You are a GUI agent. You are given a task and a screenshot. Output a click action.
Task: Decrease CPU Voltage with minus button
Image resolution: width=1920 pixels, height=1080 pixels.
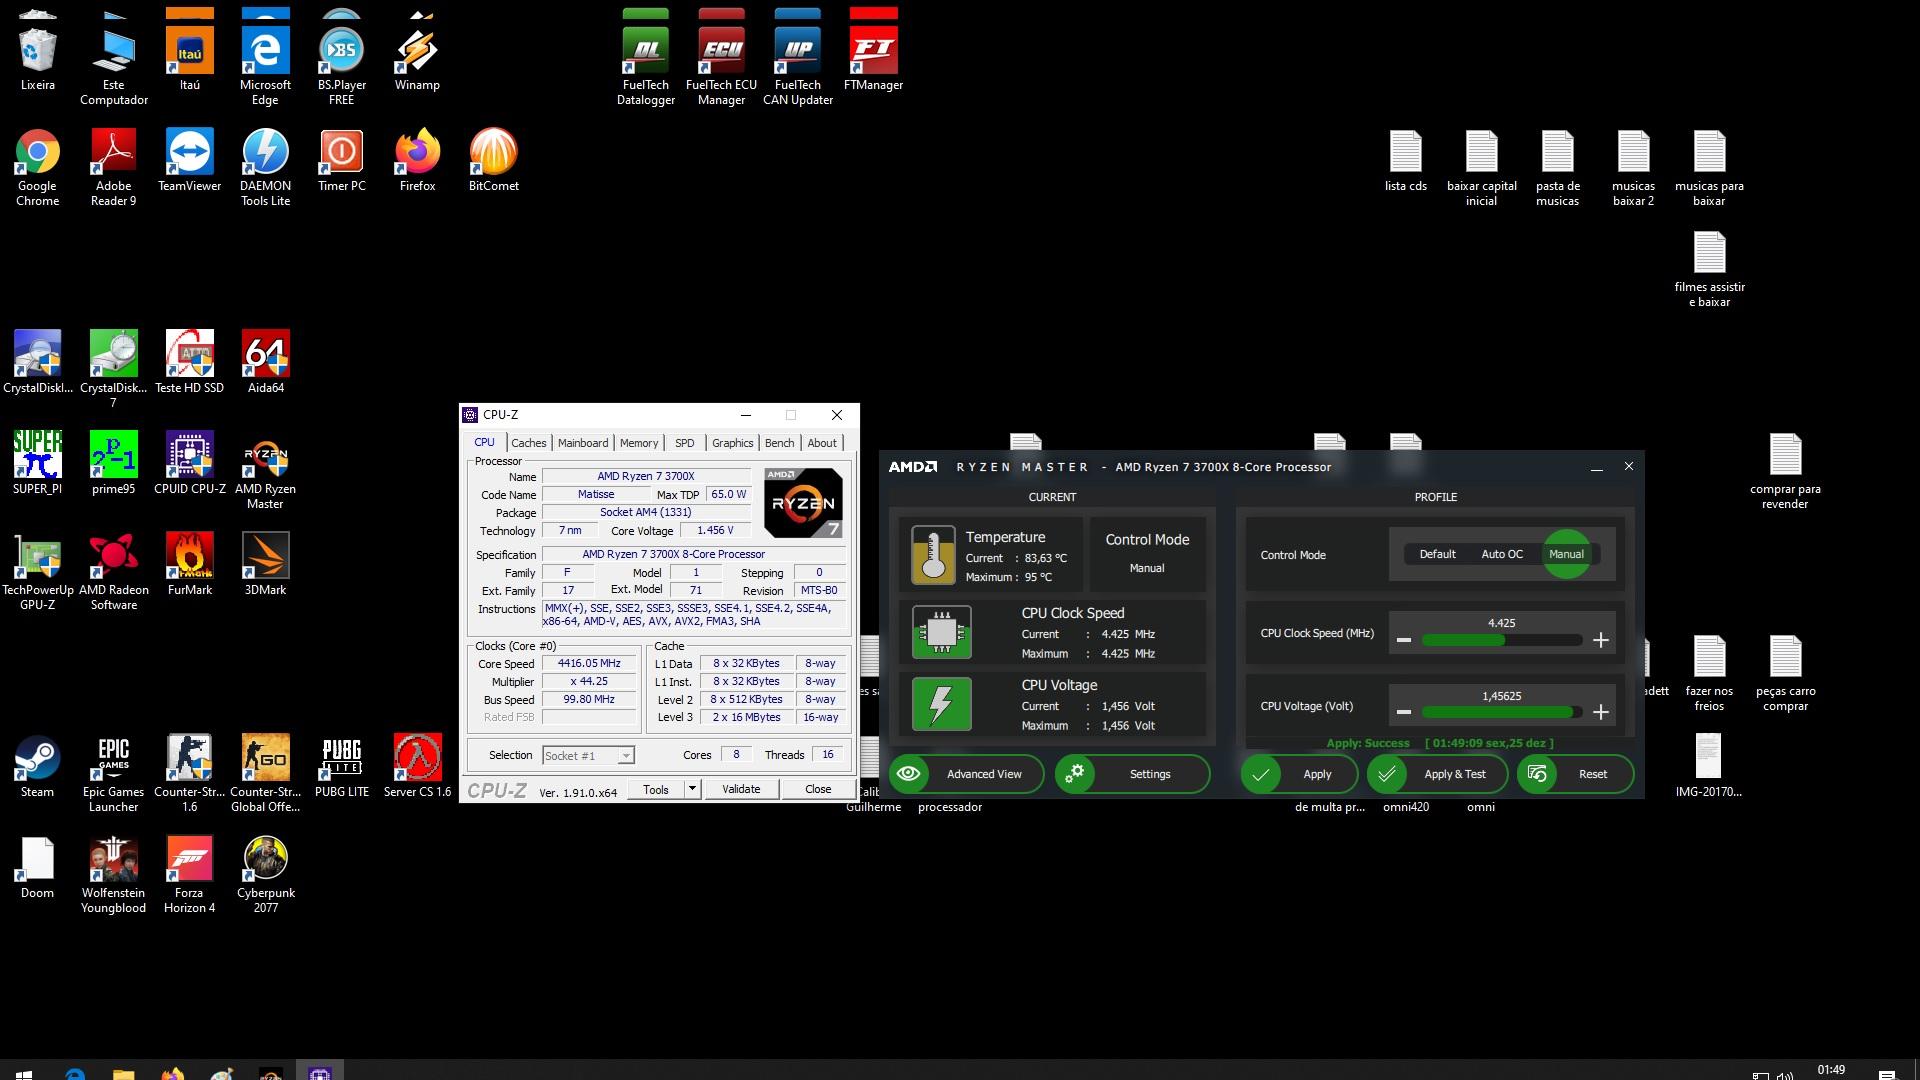tap(1404, 712)
